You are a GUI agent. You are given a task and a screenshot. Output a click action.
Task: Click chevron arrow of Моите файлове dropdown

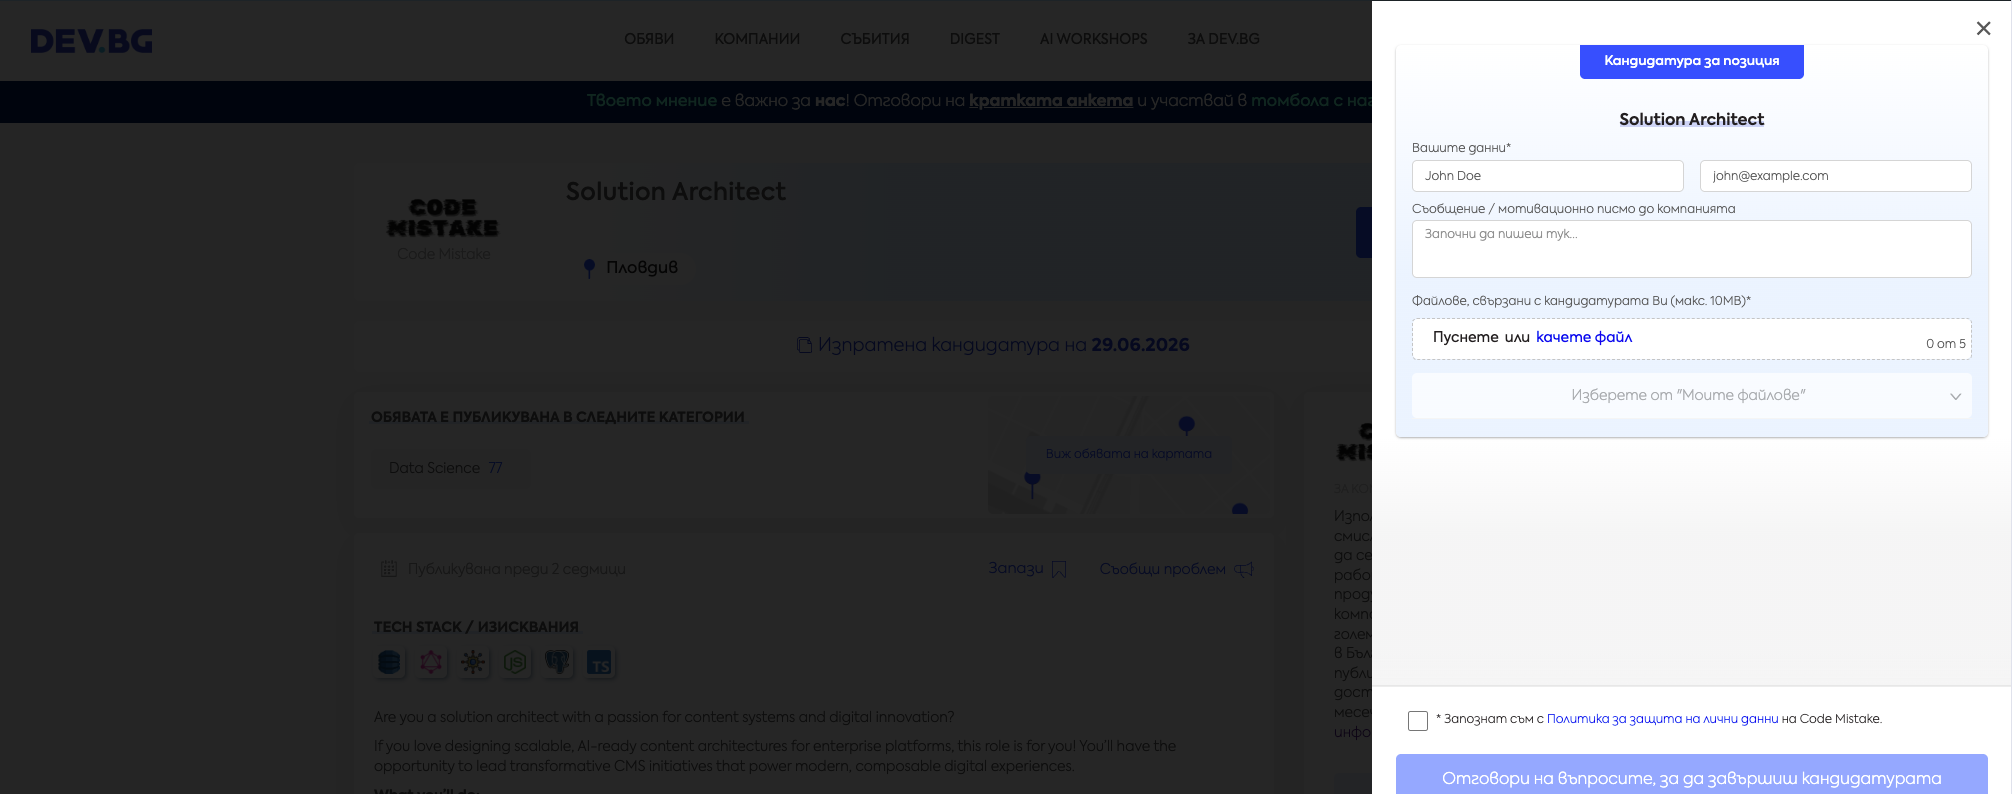click(x=1955, y=397)
